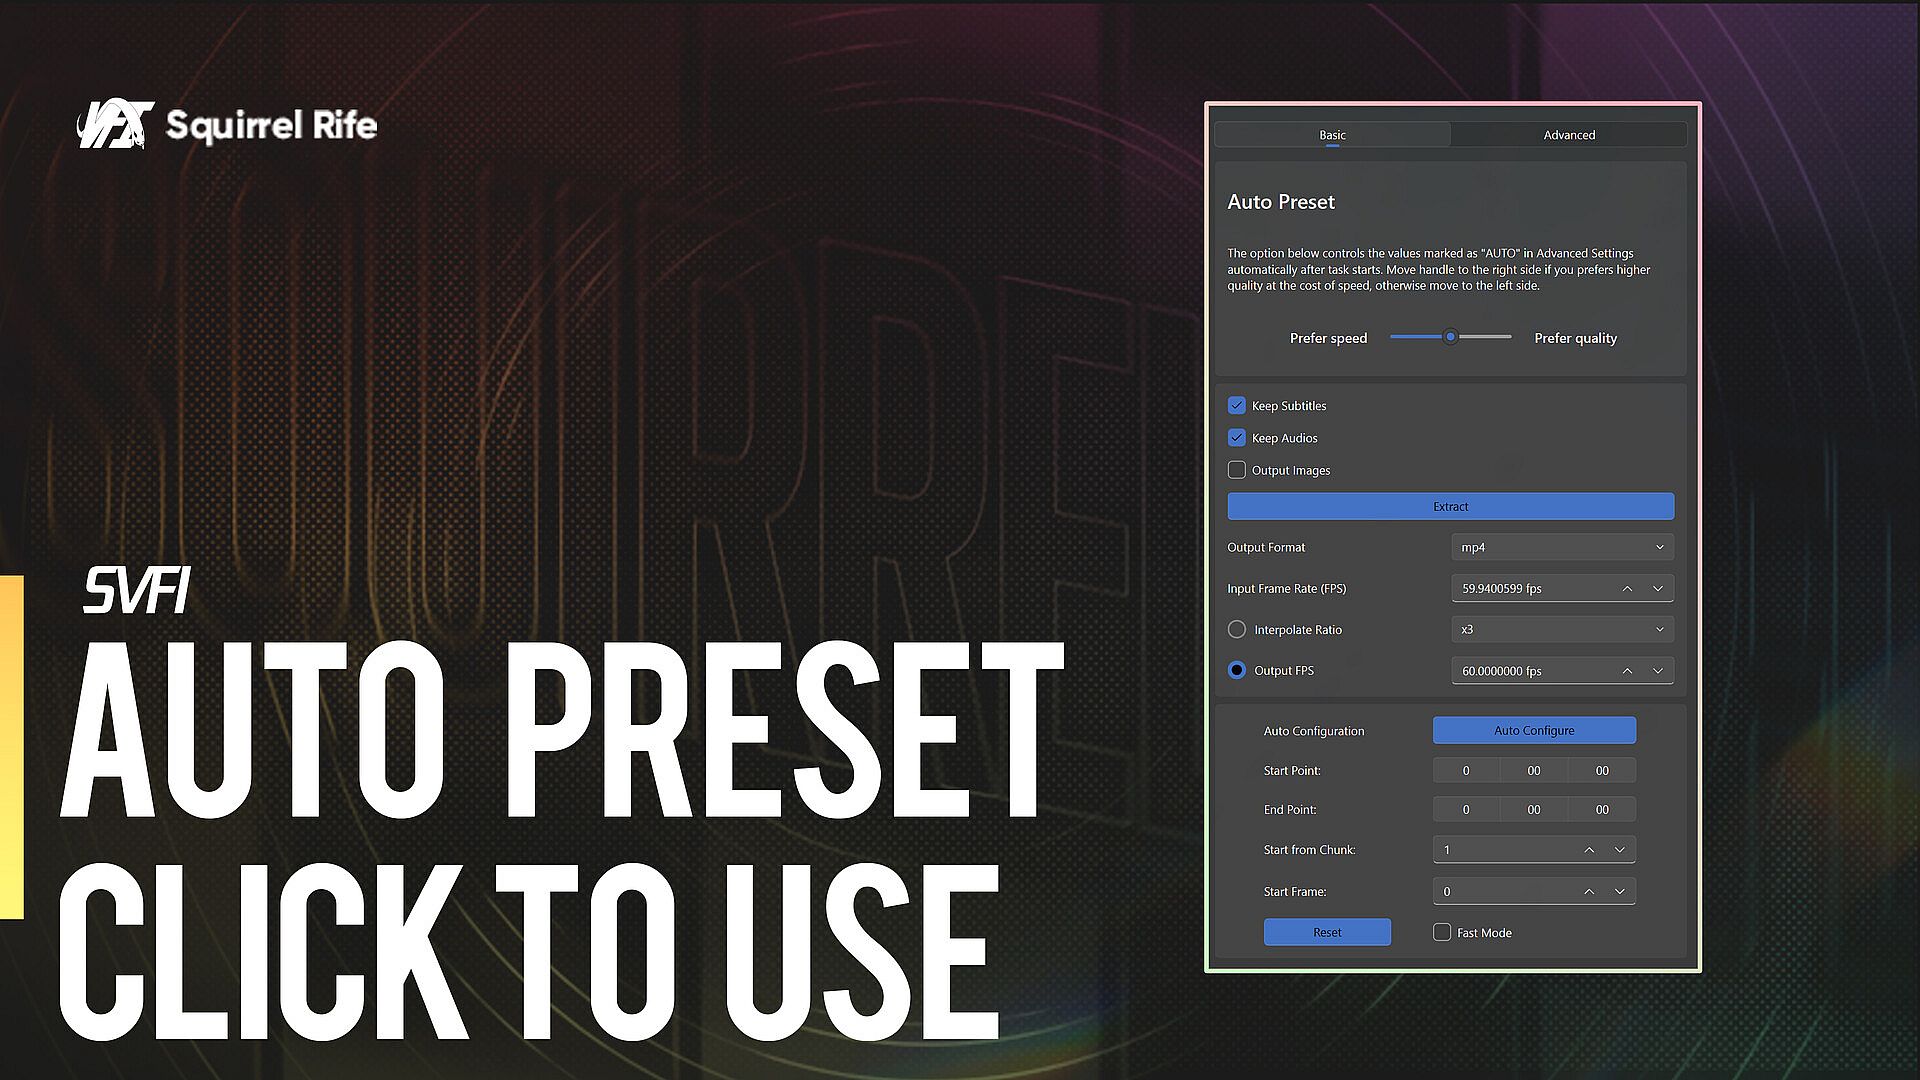Increase Output FPS using up chevron
Image resolution: width=1920 pixels, height=1080 pixels.
click(x=1627, y=671)
